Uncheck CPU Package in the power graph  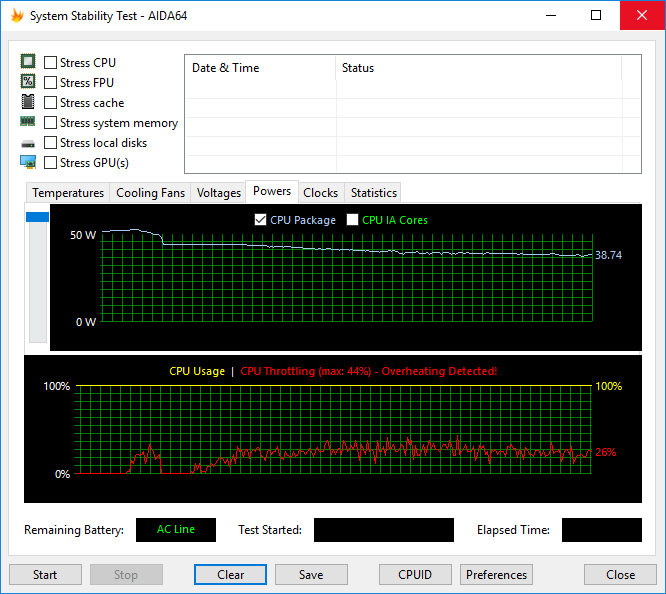click(260, 220)
